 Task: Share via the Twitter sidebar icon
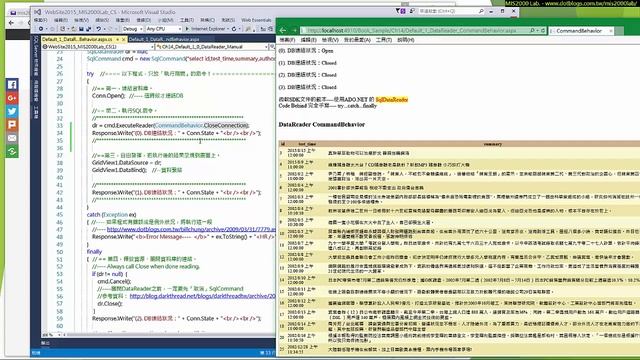click(12, 111)
